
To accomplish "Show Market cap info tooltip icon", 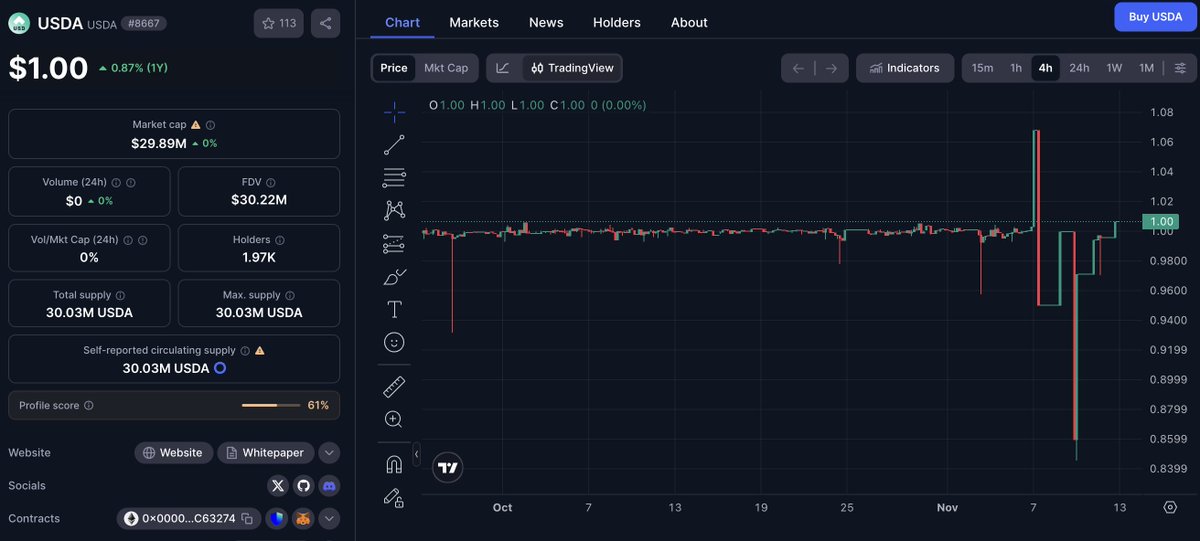I will [210, 125].
